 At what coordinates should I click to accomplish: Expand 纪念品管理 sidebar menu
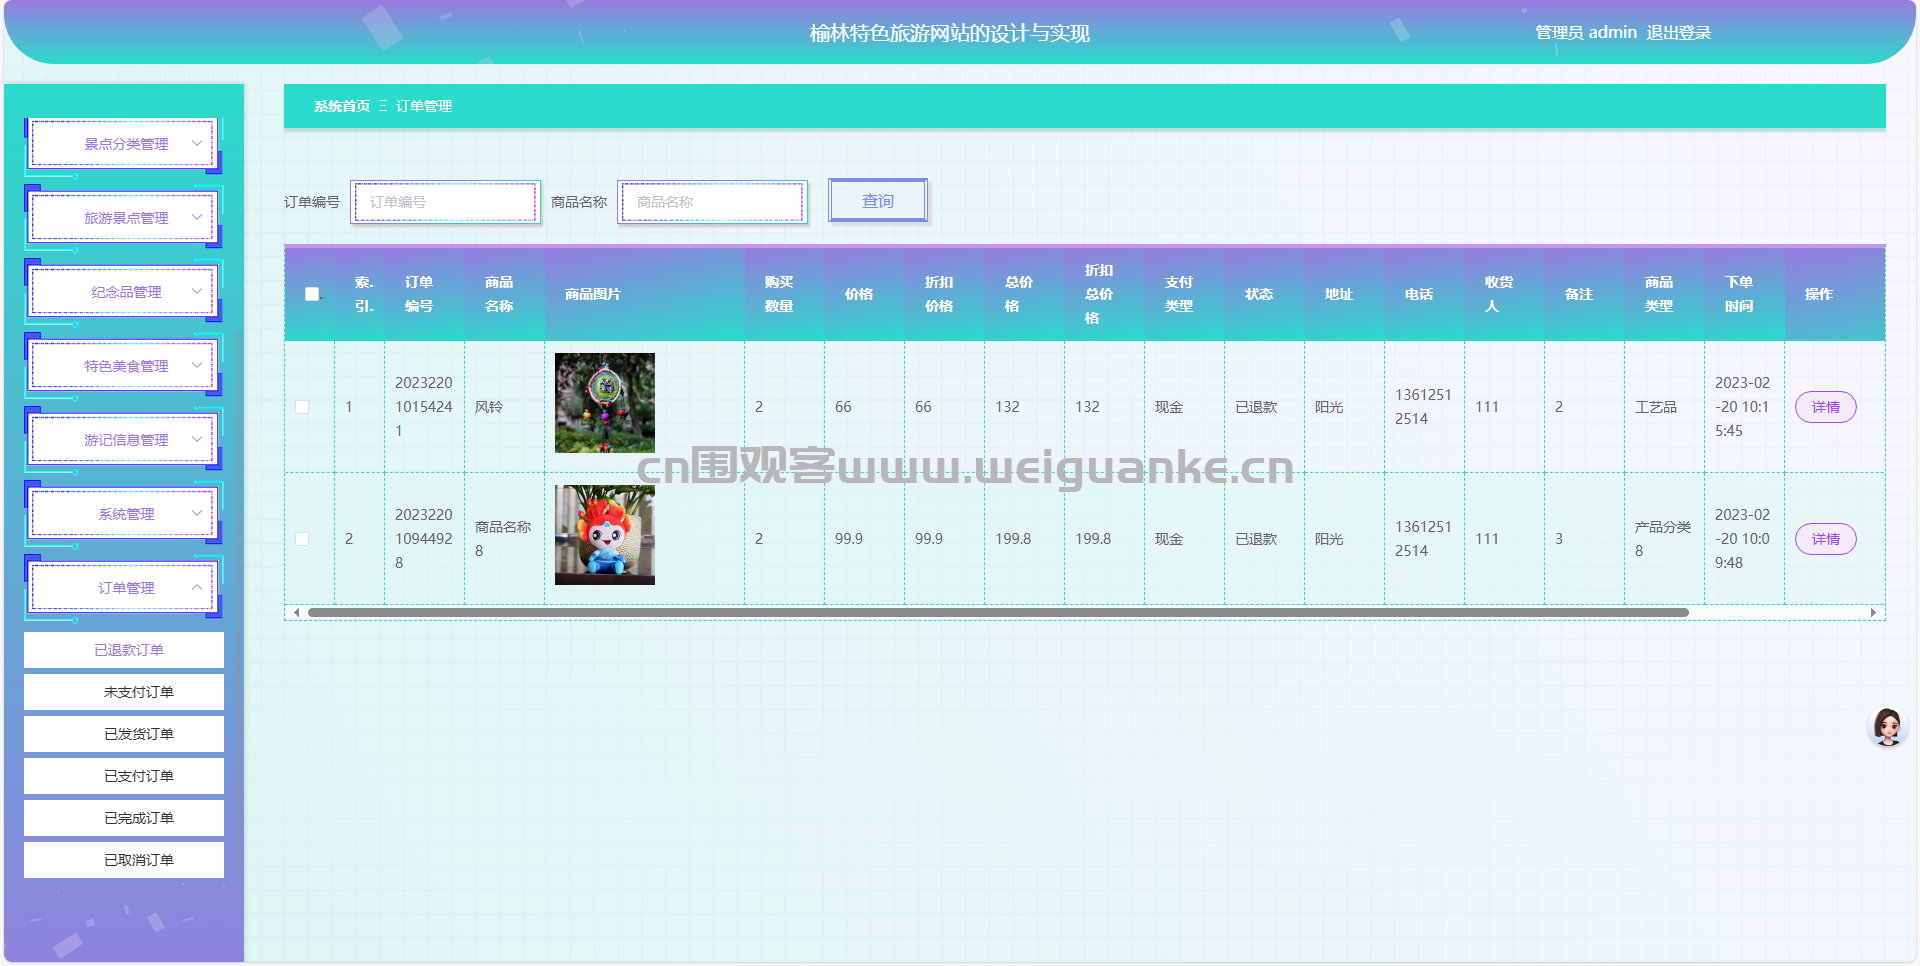point(123,292)
